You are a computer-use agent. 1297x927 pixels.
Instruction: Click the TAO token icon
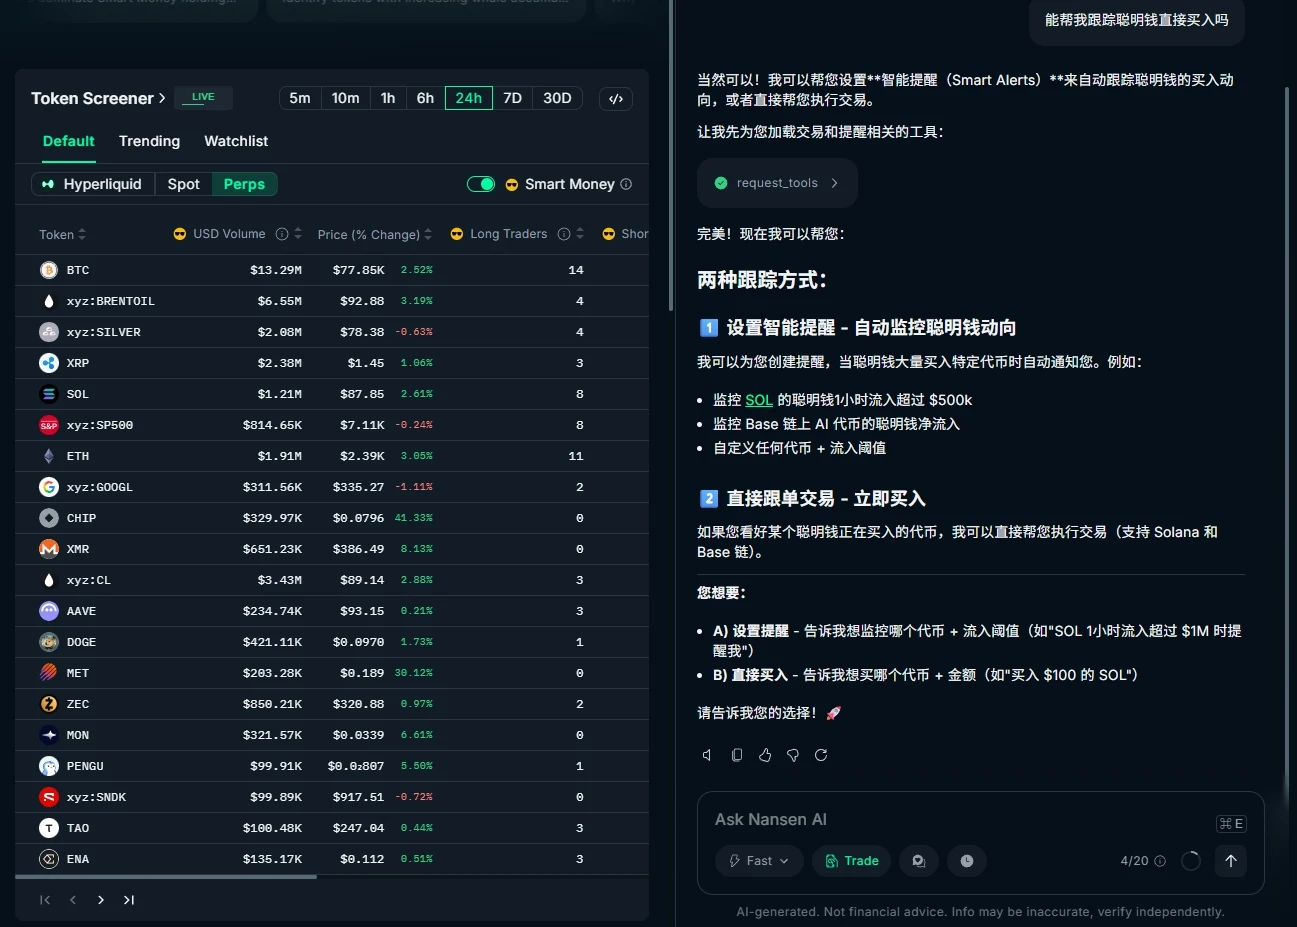[49, 828]
